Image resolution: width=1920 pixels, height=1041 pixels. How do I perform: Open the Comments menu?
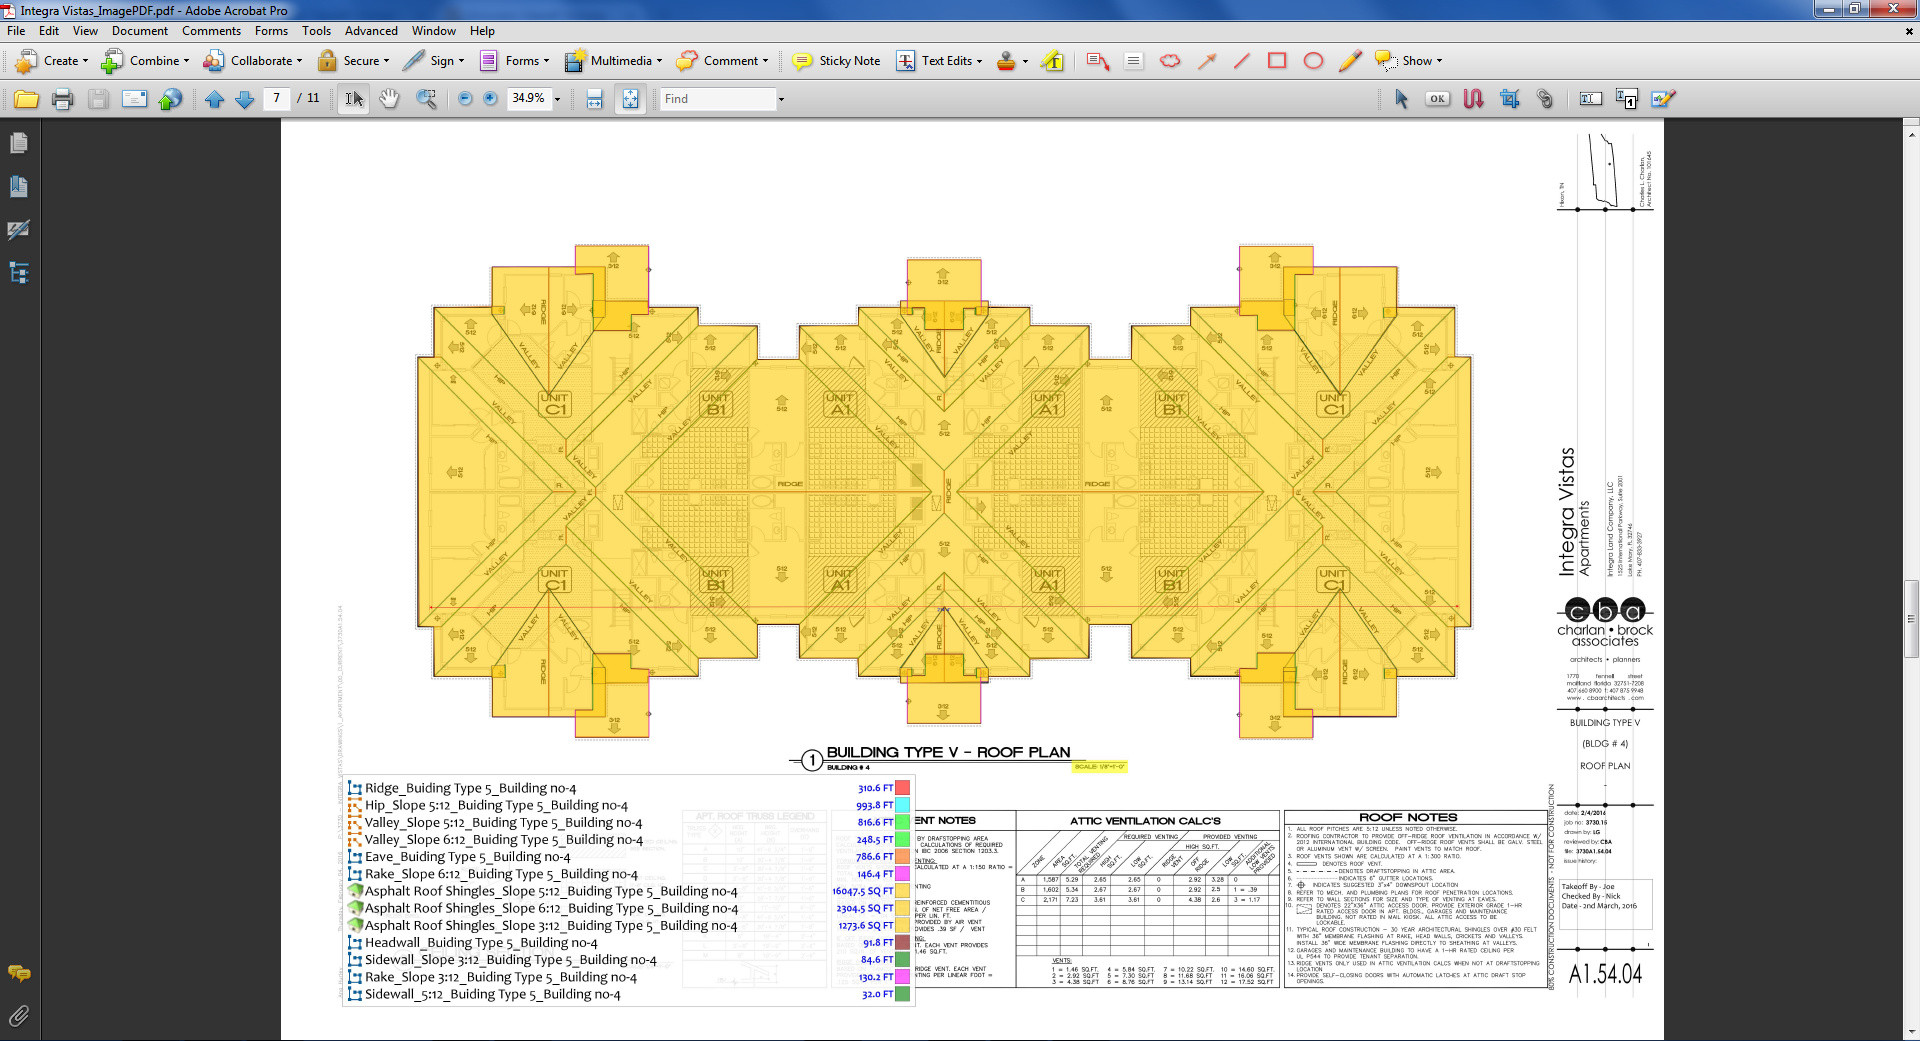pyautogui.click(x=211, y=31)
